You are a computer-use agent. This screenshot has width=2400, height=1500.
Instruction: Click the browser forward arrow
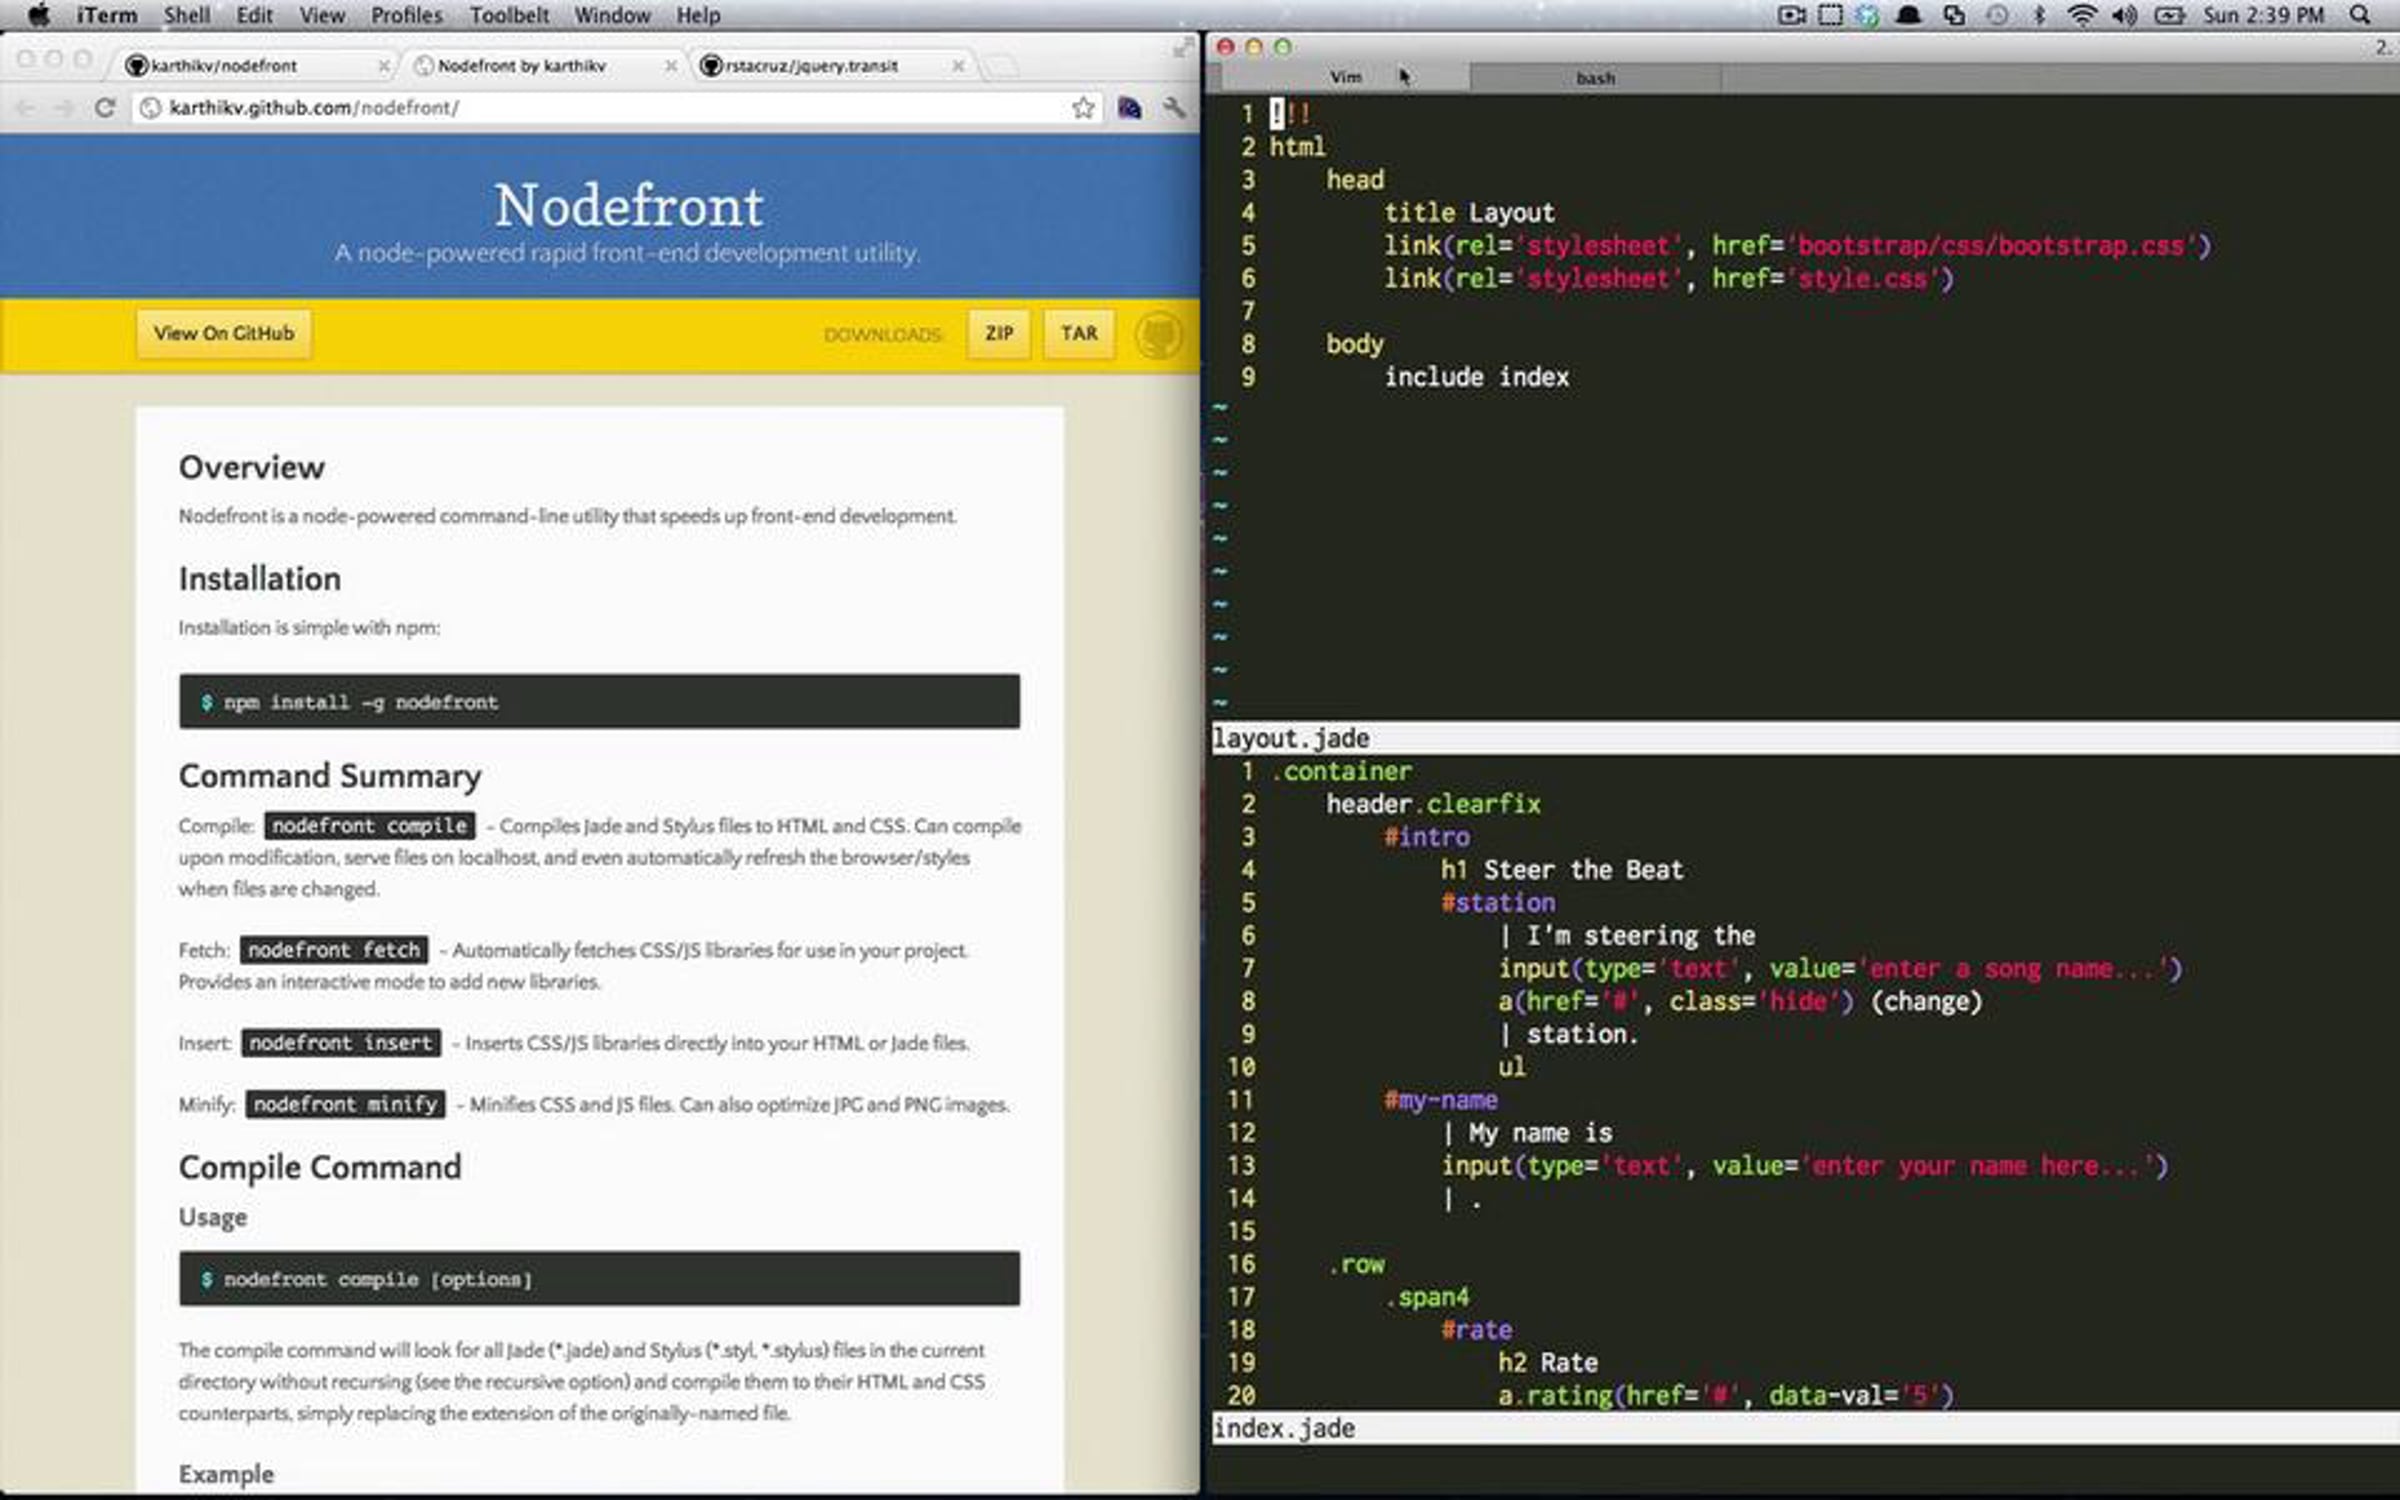point(64,108)
